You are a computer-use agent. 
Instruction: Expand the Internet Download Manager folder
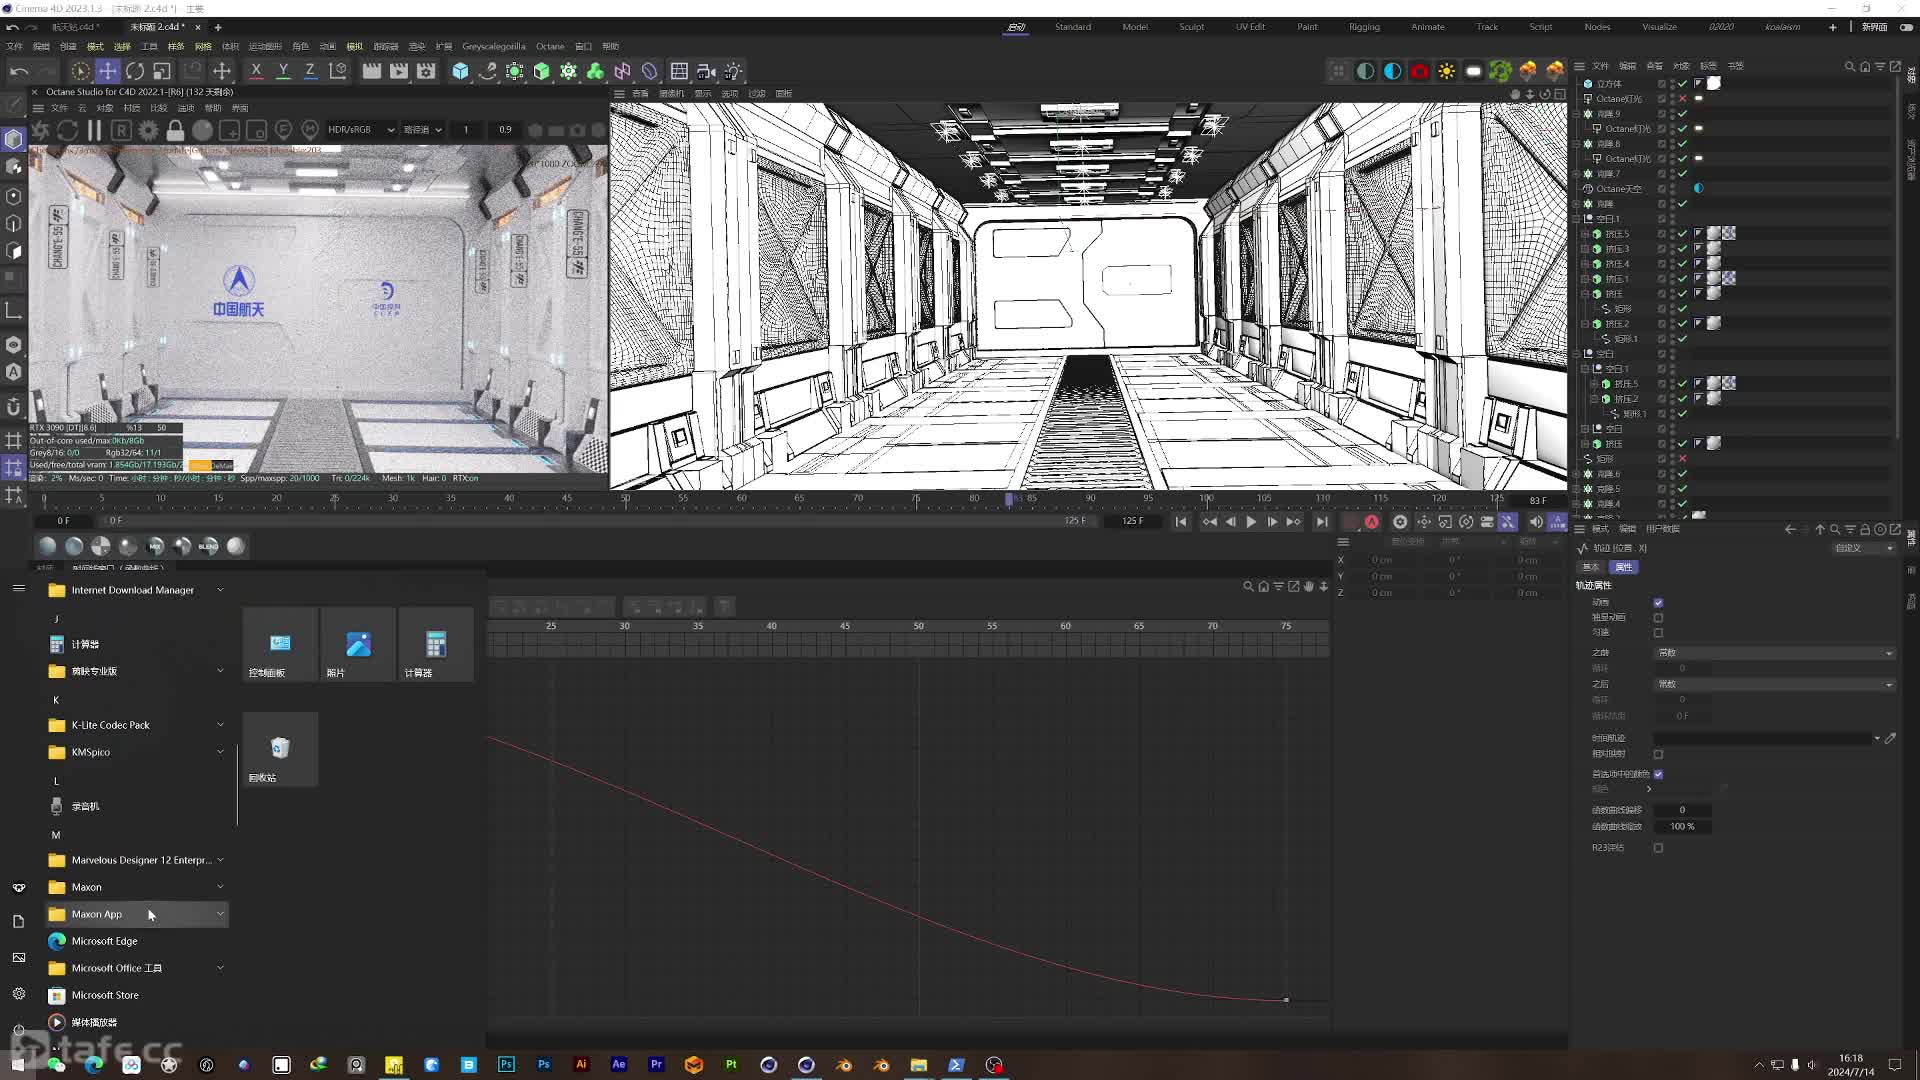[x=137, y=590]
